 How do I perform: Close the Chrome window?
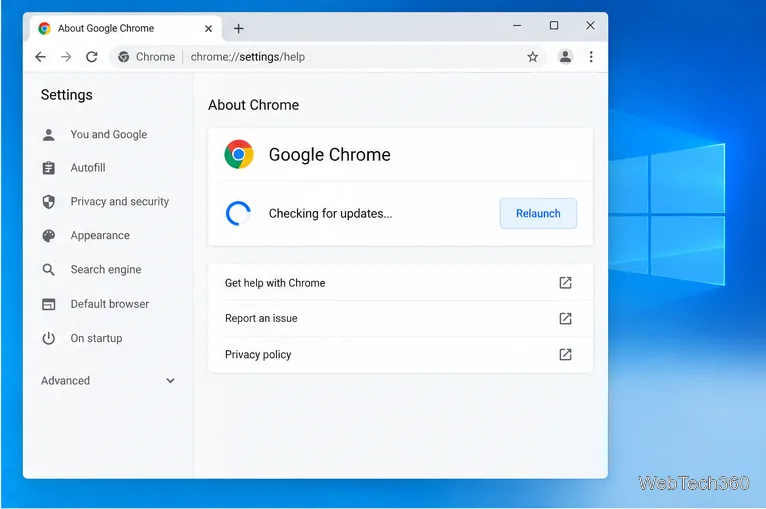(x=590, y=25)
